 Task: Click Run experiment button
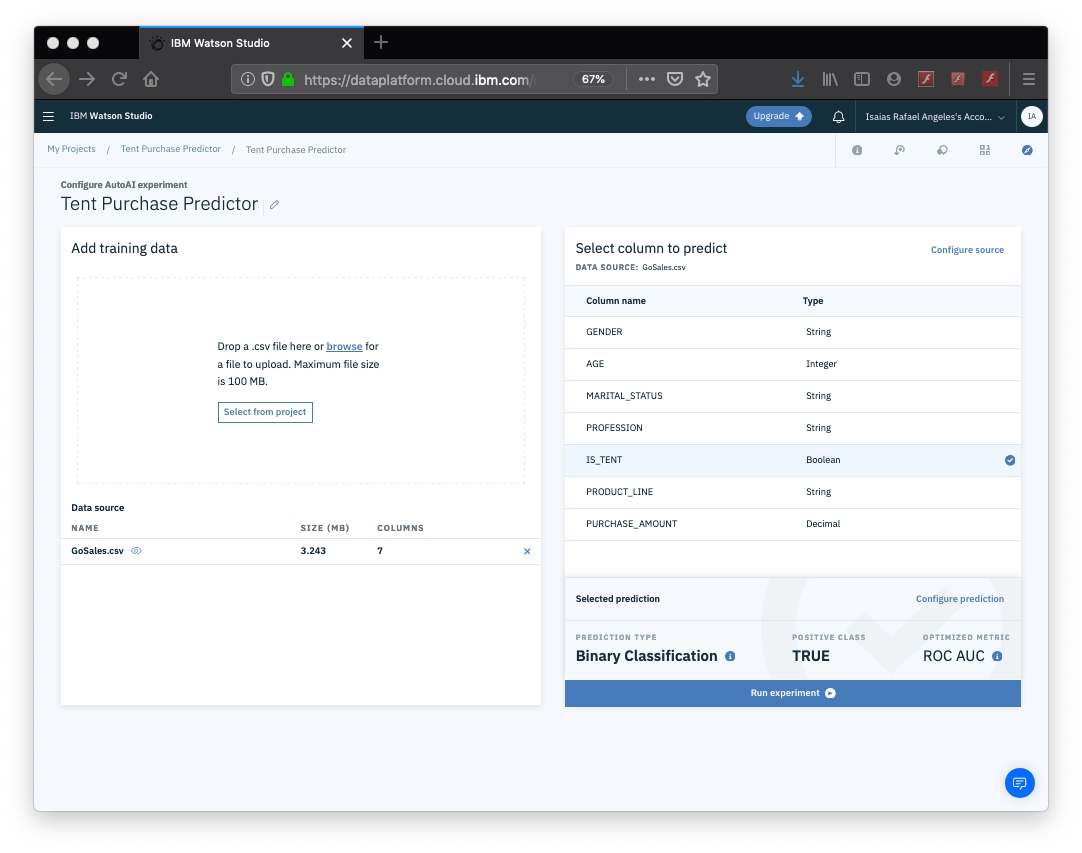(792, 693)
